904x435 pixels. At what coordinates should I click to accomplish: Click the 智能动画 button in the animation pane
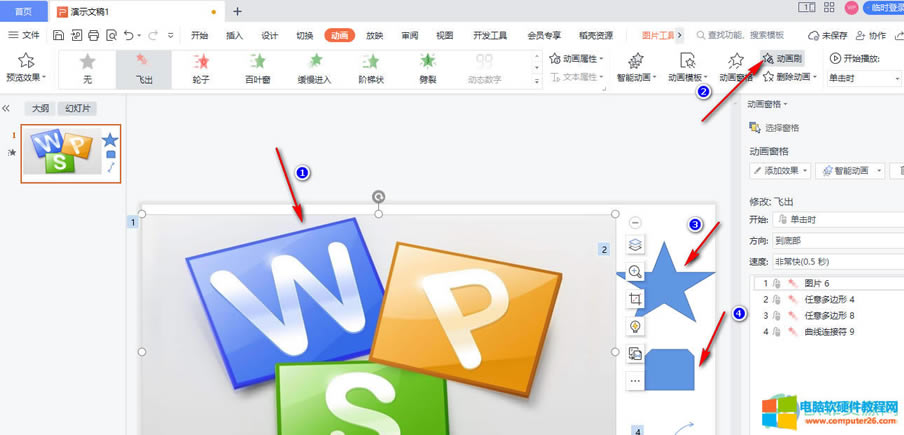pos(851,171)
